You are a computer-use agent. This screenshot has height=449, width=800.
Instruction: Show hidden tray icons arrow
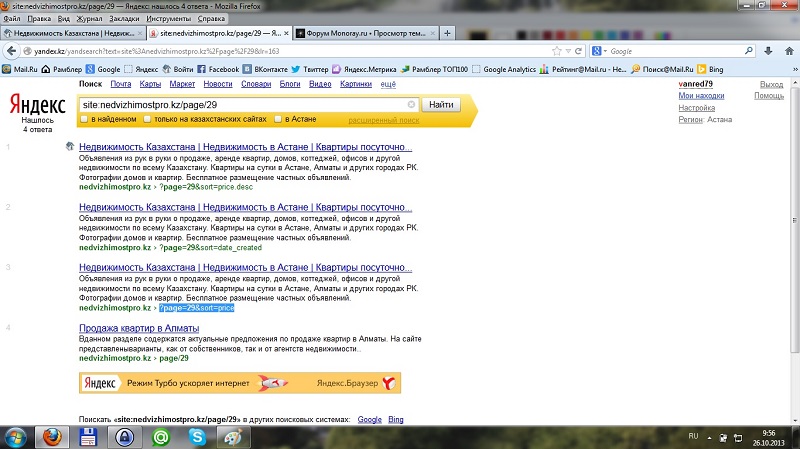(709, 437)
